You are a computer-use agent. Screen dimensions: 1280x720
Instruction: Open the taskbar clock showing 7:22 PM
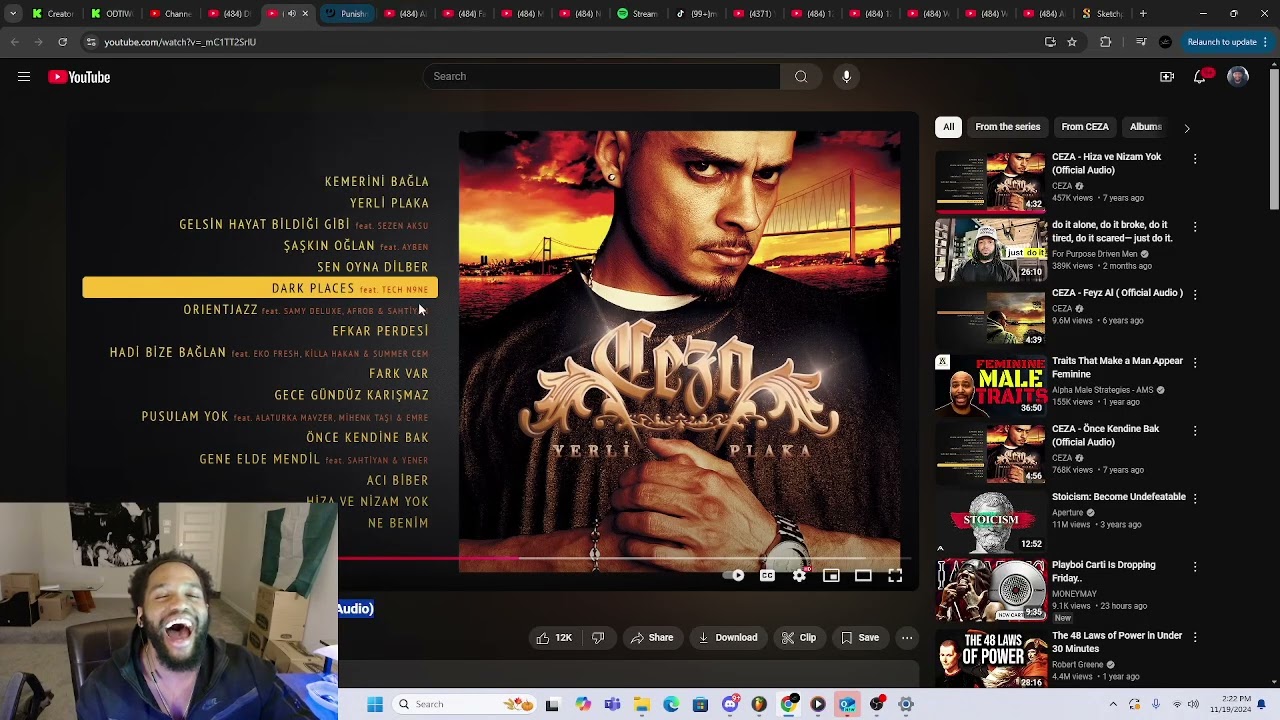click(x=1233, y=704)
